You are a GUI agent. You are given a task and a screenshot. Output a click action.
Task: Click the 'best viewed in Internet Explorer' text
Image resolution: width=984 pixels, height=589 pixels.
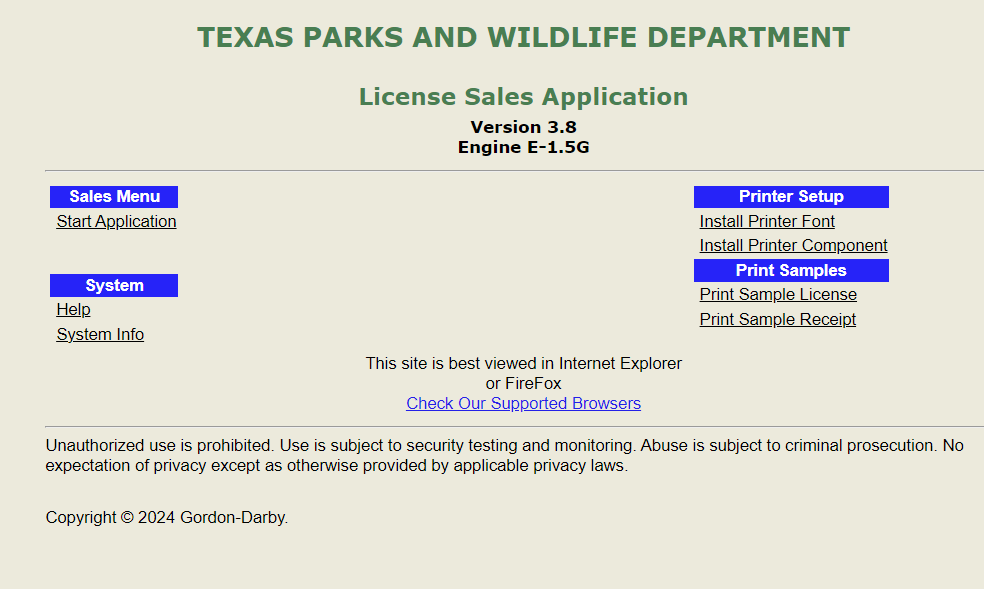(523, 364)
